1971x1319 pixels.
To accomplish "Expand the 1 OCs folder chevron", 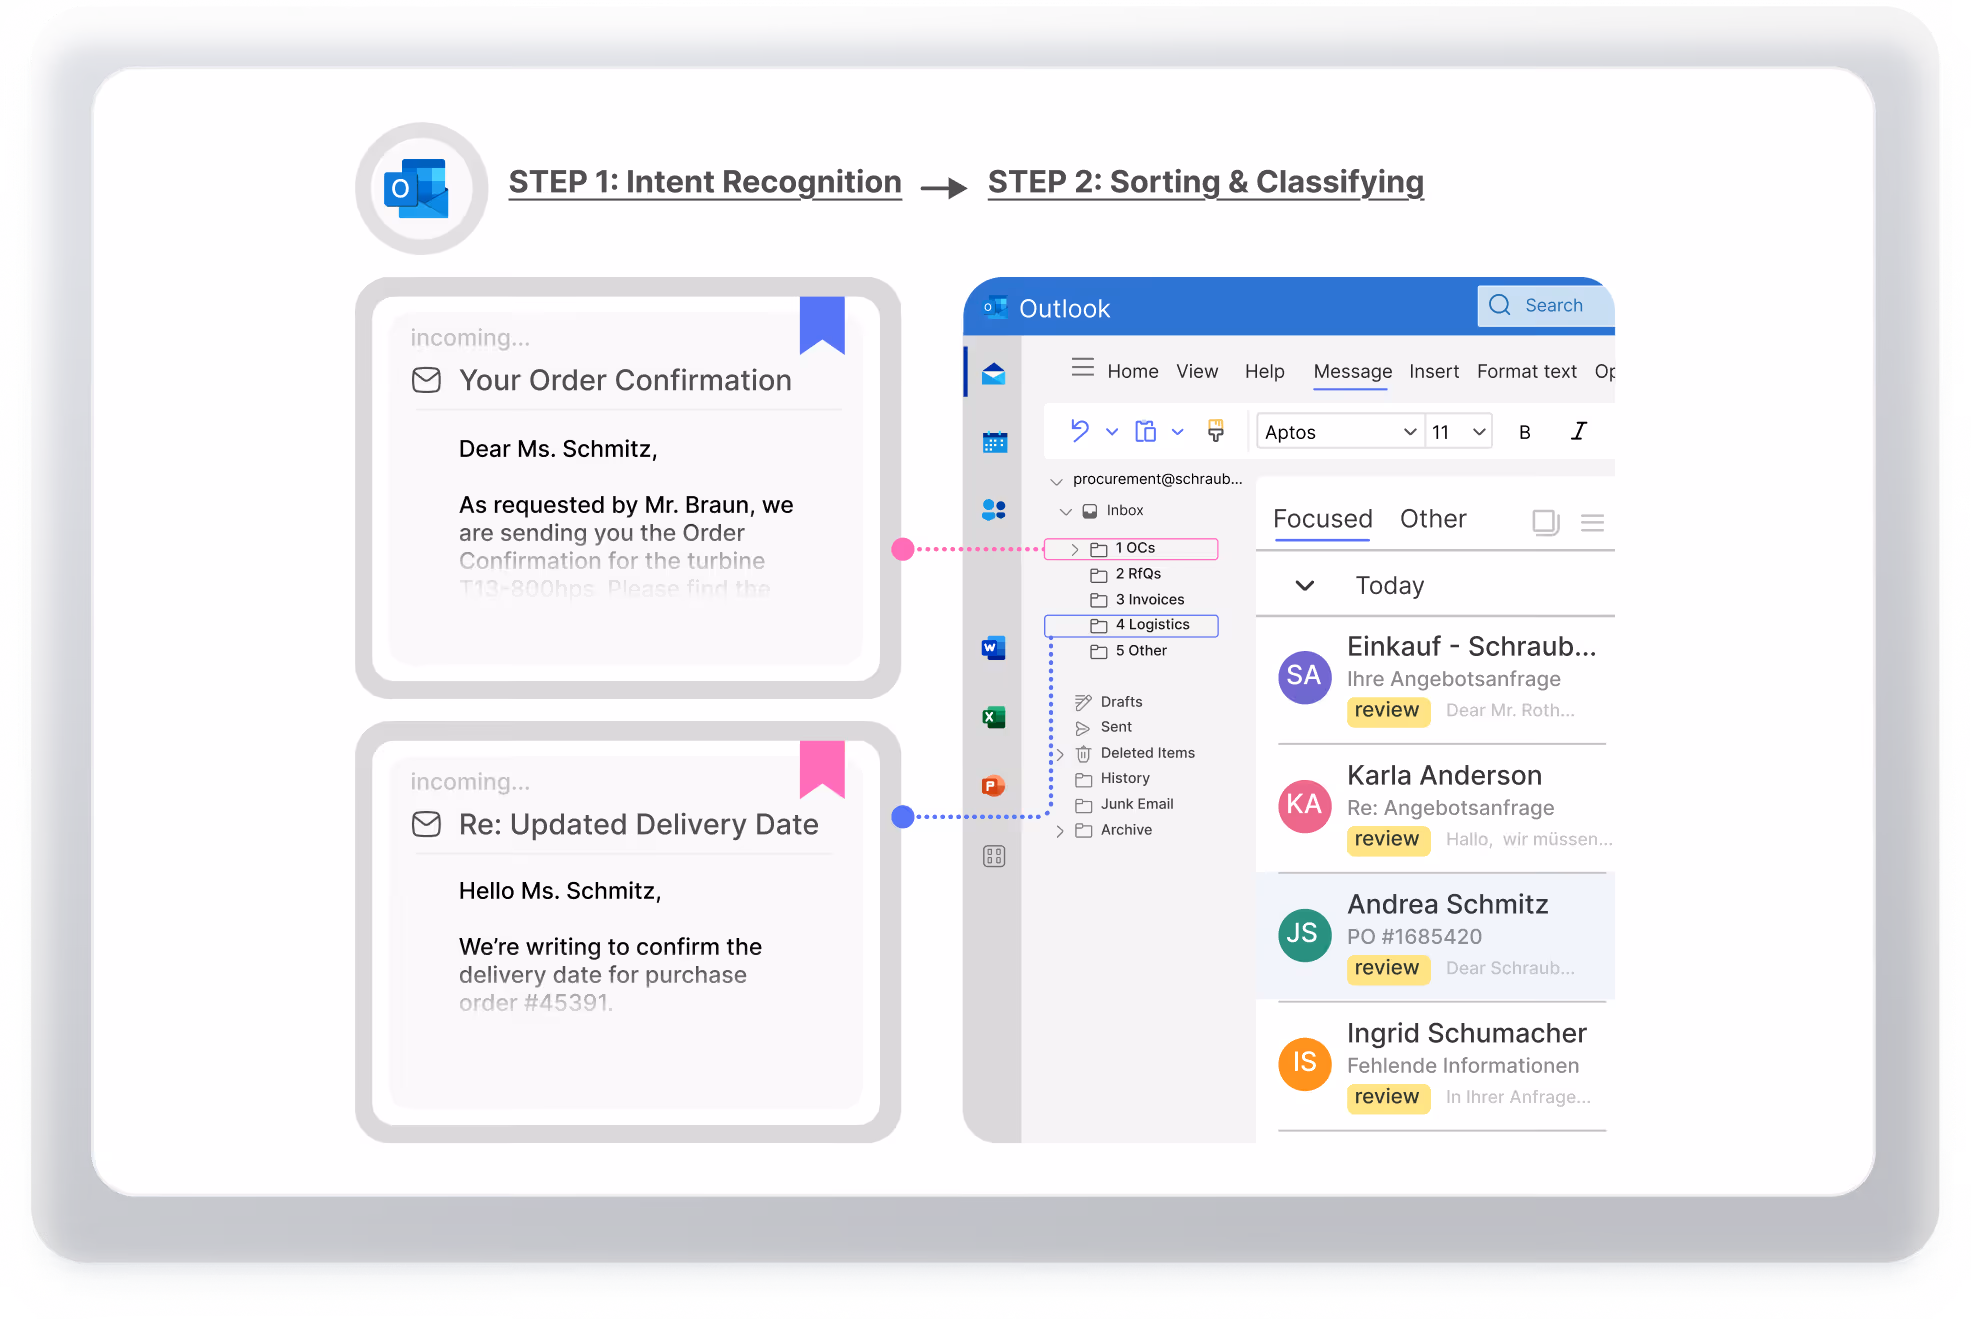I will [1075, 549].
